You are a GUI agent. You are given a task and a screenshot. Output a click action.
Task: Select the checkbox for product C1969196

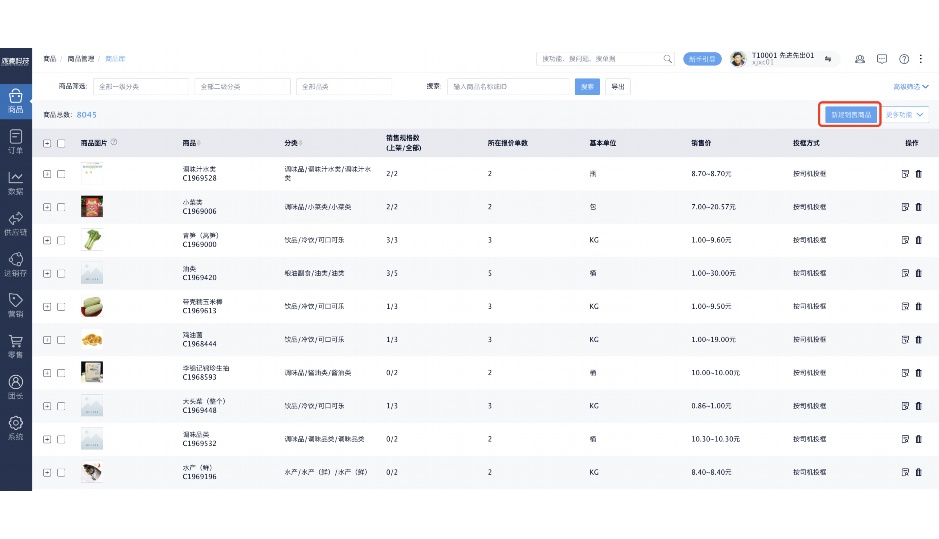click(61, 472)
